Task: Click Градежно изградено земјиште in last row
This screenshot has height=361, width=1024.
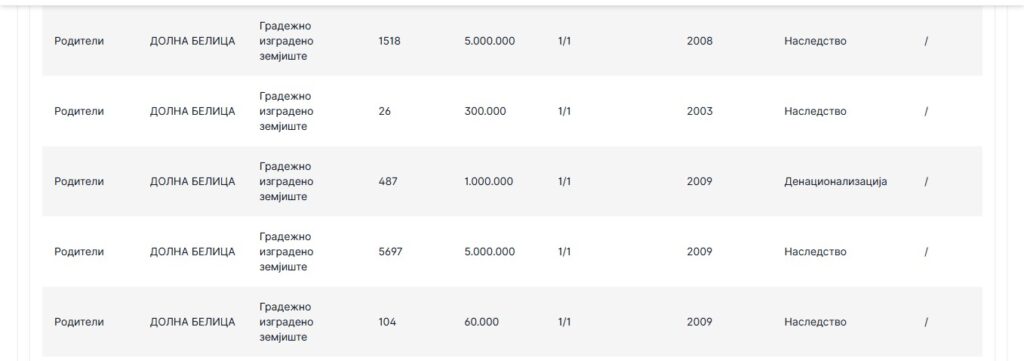Action: click(286, 322)
